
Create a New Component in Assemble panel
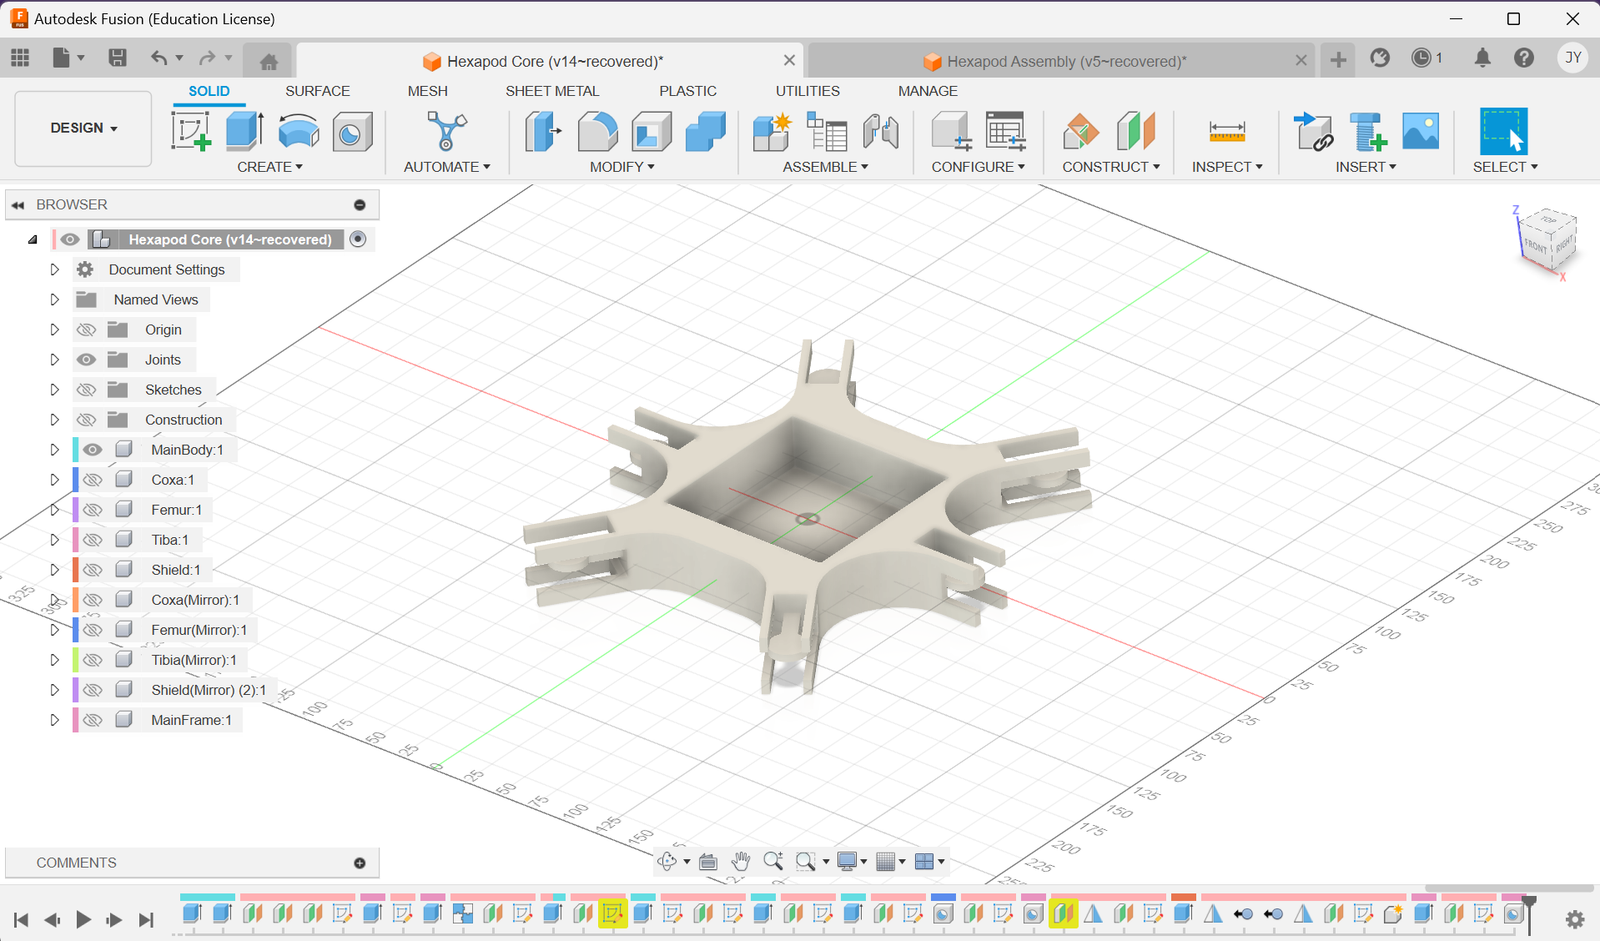tap(770, 131)
